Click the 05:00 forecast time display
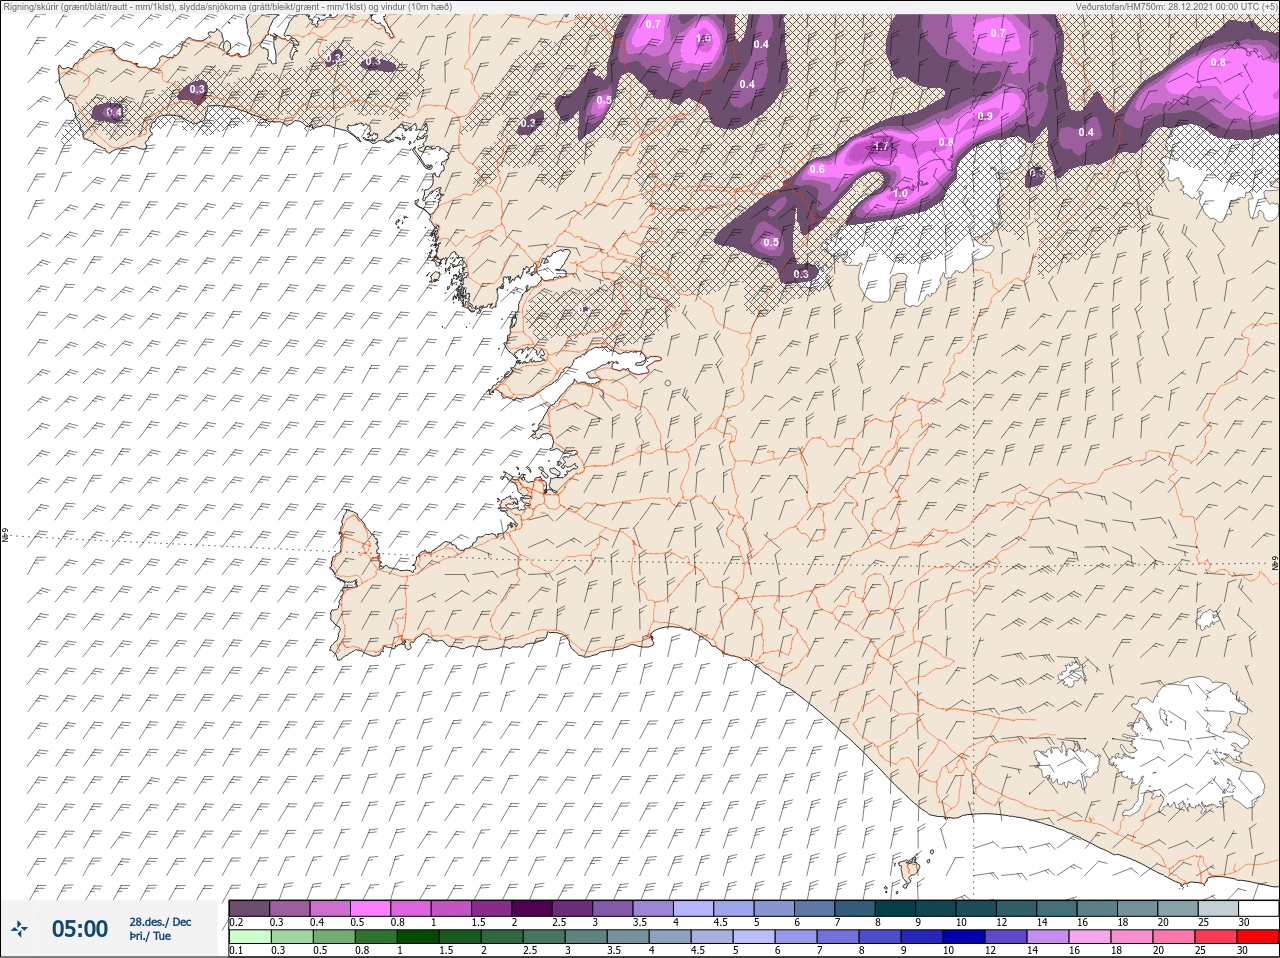Image resolution: width=1280 pixels, height=958 pixels. click(80, 929)
